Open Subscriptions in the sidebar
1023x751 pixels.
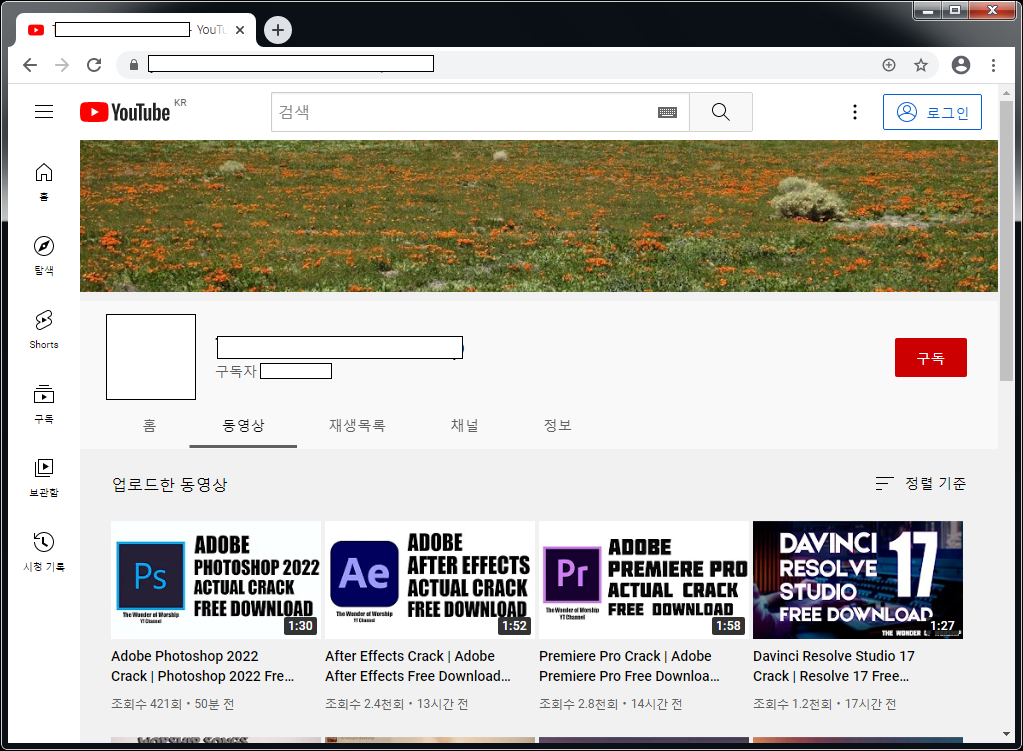tap(44, 404)
